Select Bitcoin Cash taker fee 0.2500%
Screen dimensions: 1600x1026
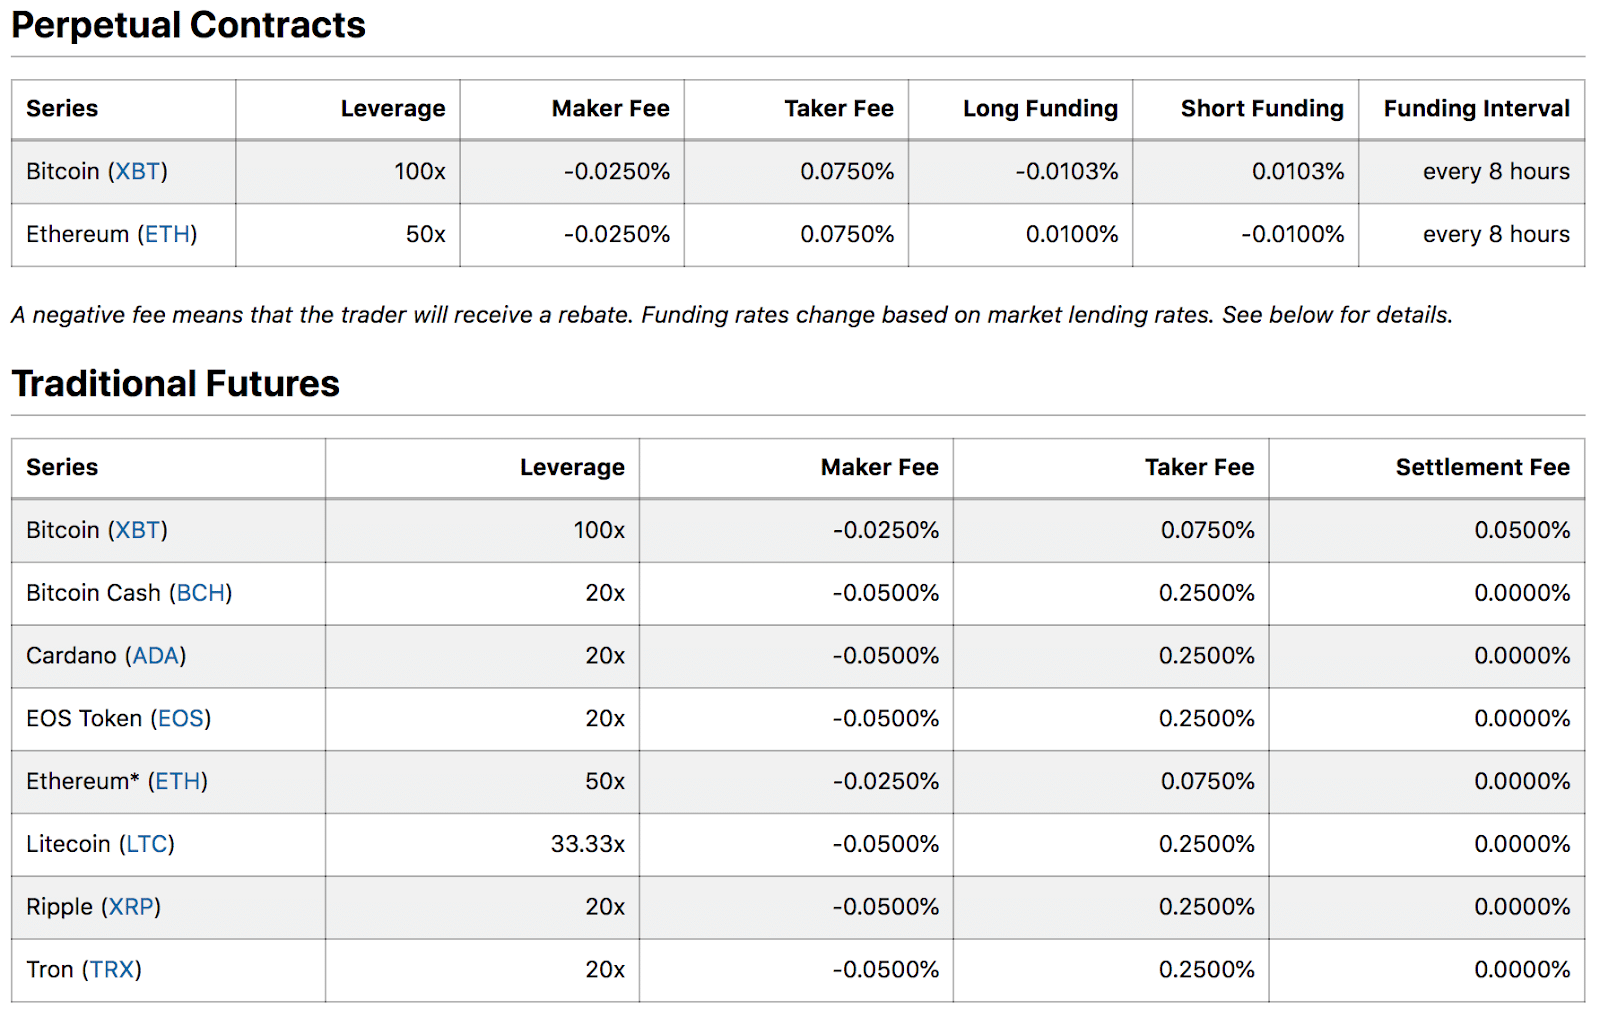tap(1206, 594)
